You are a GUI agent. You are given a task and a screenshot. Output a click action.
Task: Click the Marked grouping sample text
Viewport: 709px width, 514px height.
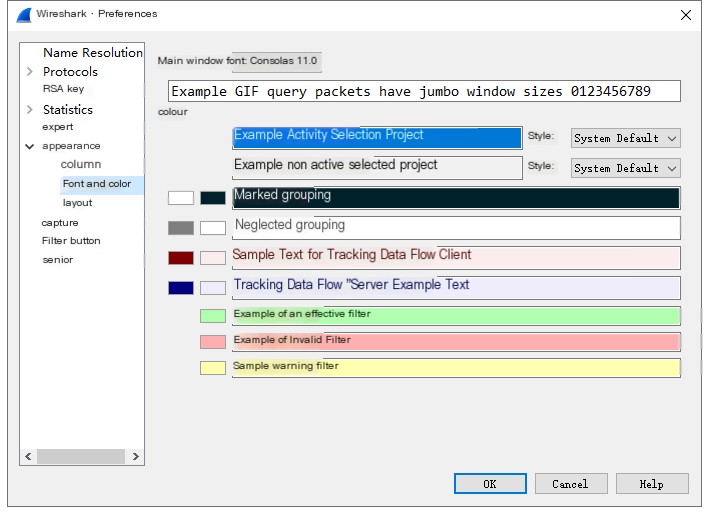(456, 198)
